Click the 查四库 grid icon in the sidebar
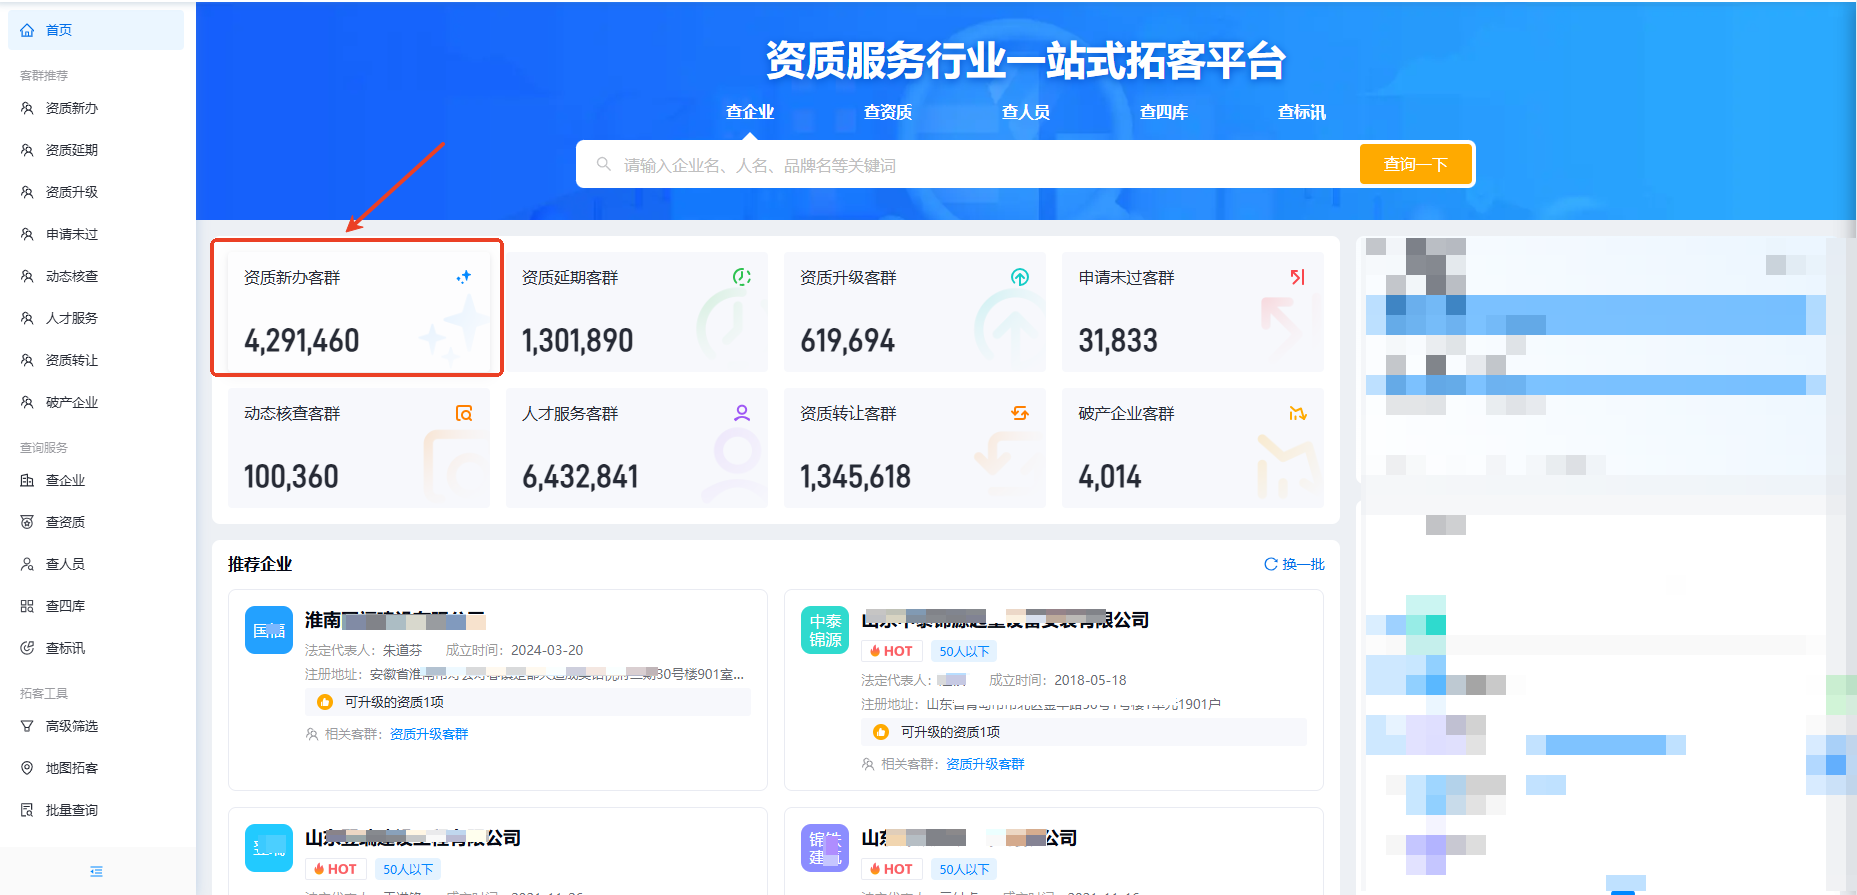Viewport: 1857px width, 895px height. coord(27,606)
